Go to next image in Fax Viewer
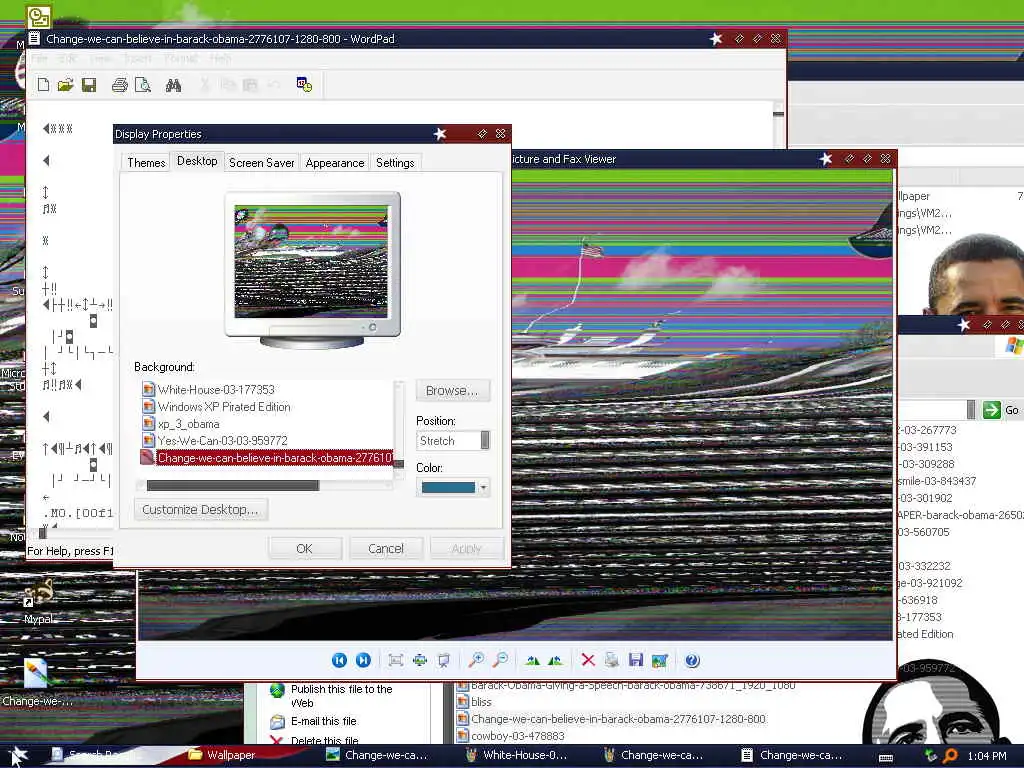 tap(363, 660)
